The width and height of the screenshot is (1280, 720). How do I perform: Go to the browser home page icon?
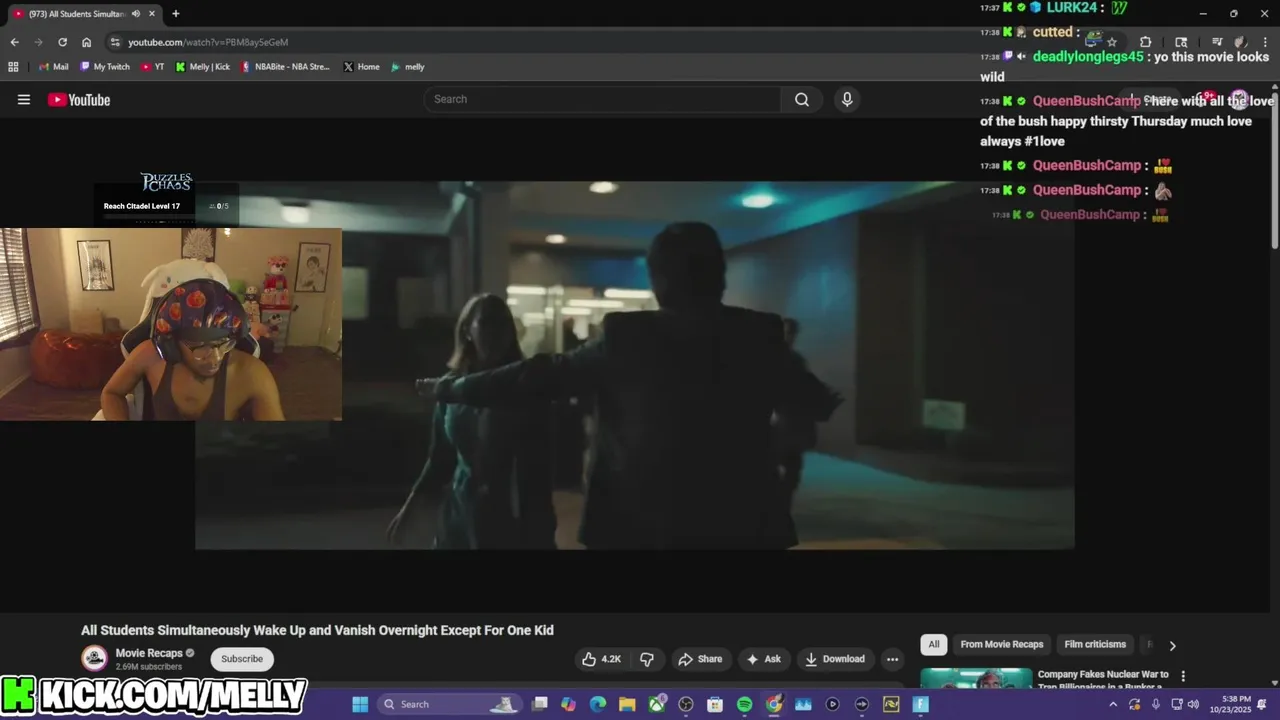(x=87, y=42)
